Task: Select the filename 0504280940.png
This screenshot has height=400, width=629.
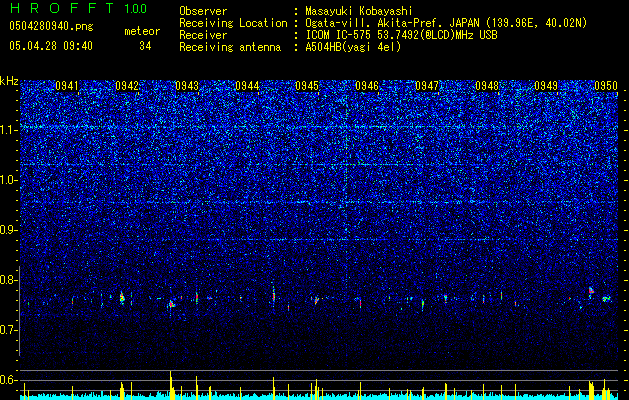Action: tap(51, 27)
